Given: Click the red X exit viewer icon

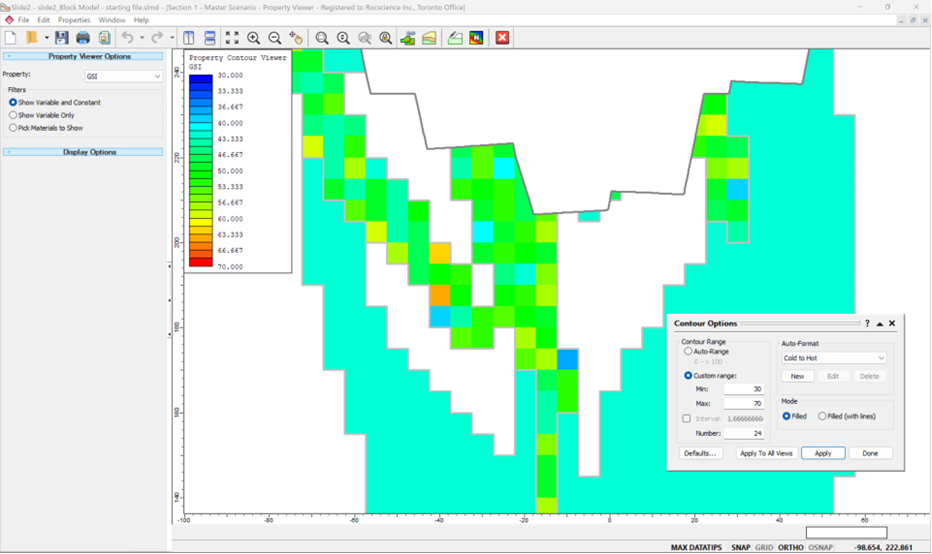Looking at the screenshot, I should 502,38.
